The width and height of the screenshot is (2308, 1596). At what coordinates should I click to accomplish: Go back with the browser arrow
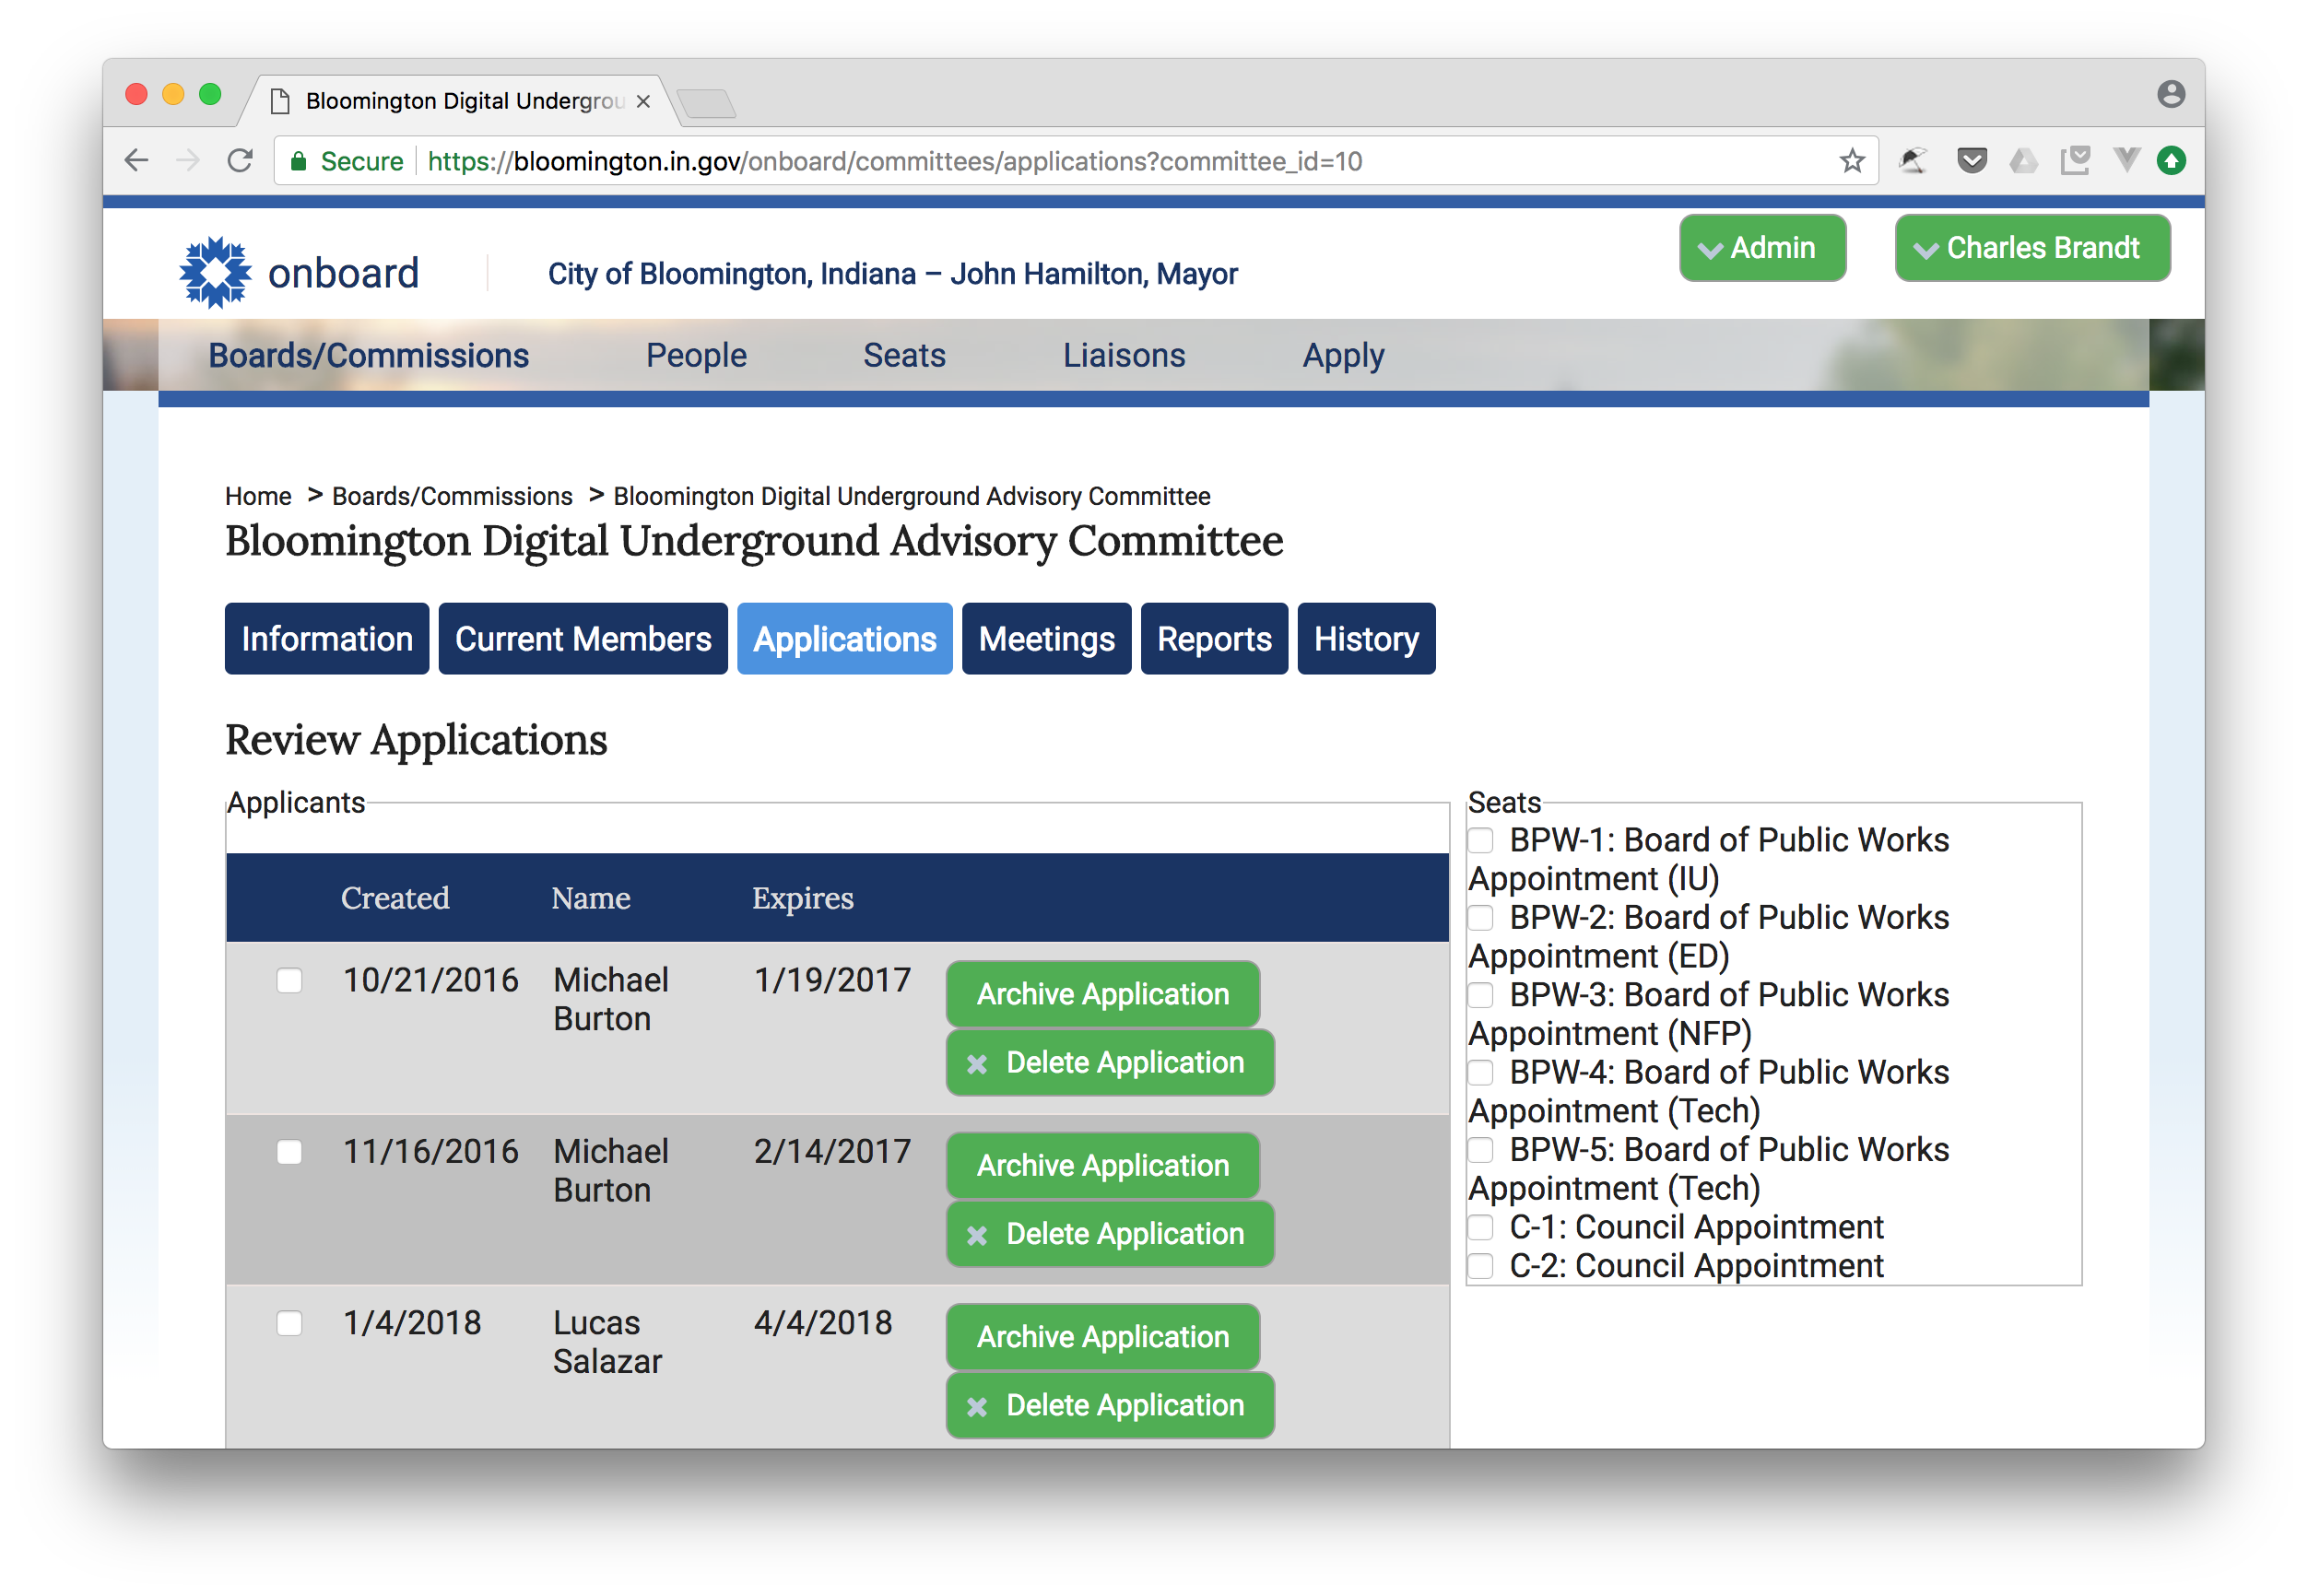tap(137, 161)
